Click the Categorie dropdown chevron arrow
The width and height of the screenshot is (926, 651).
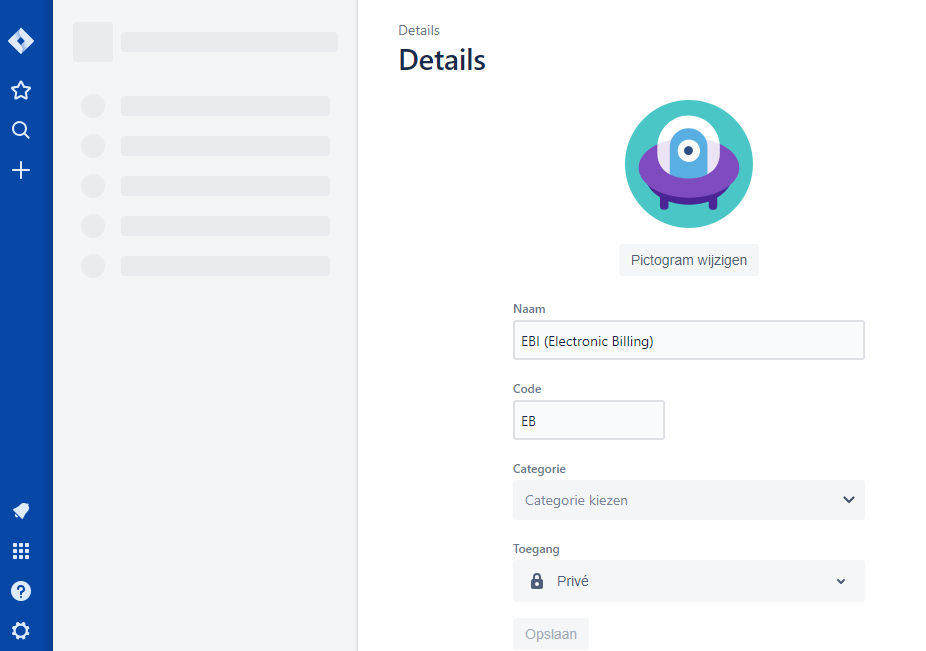coord(848,500)
